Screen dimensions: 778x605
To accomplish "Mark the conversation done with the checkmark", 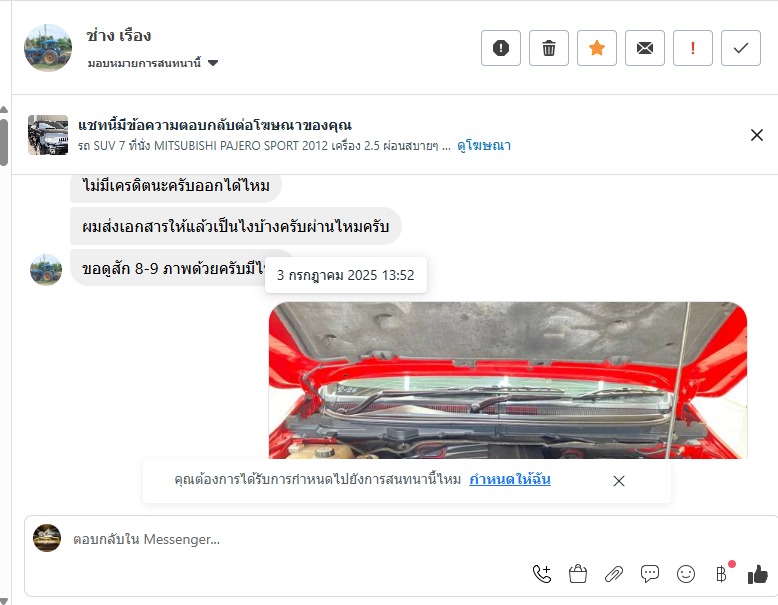I will pos(741,48).
